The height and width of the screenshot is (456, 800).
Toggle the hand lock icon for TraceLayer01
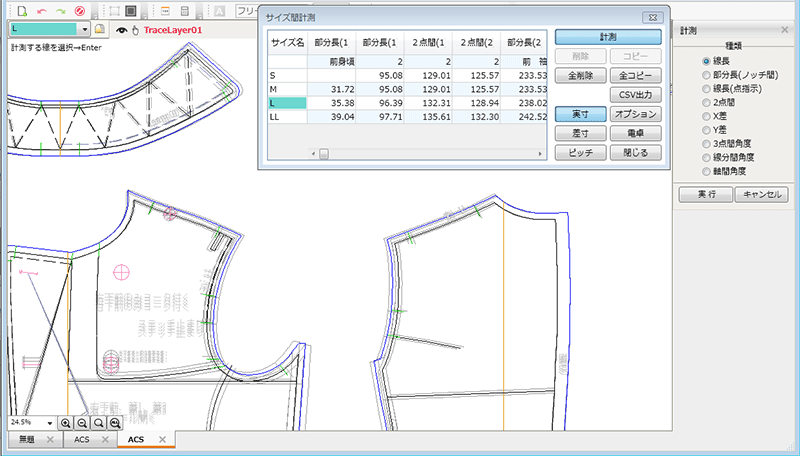pyautogui.click(x=135, y=30)
